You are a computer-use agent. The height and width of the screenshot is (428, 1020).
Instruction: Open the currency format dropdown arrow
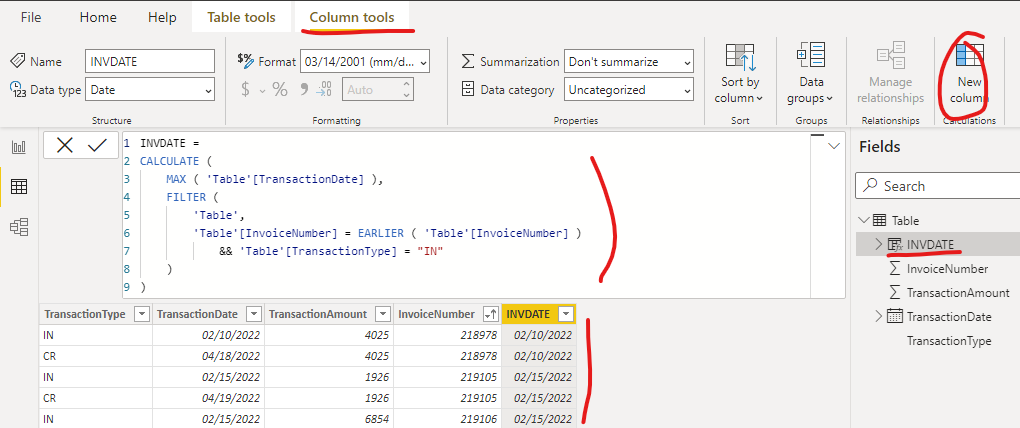pos(263,91)
